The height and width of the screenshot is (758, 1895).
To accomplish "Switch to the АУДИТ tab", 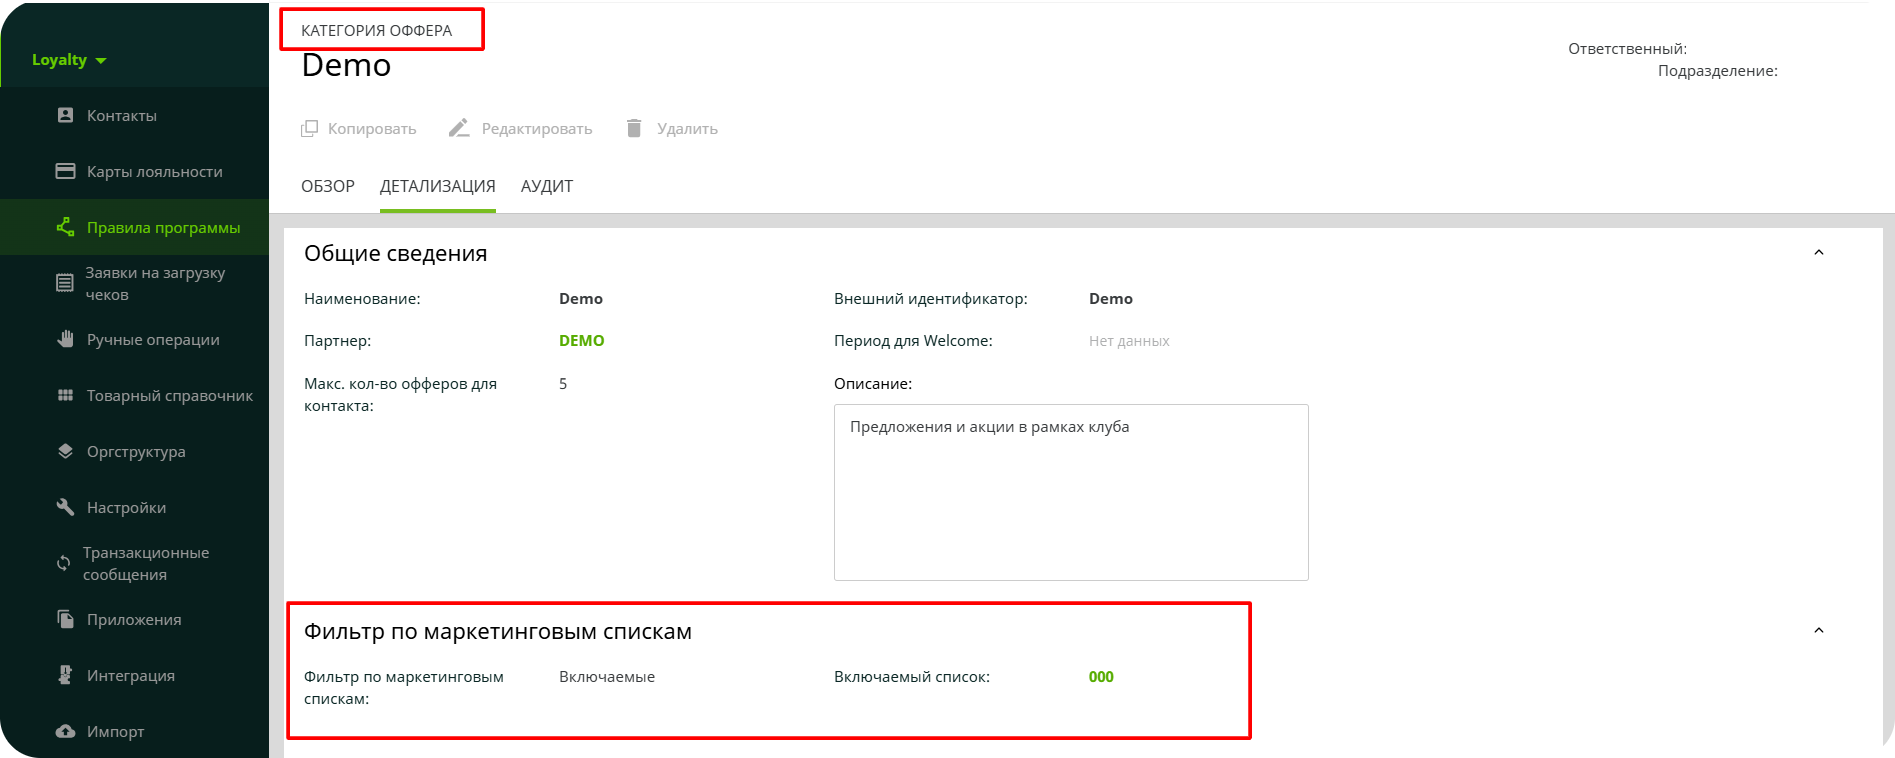I will pyautogui.click(x=547, y=186).
